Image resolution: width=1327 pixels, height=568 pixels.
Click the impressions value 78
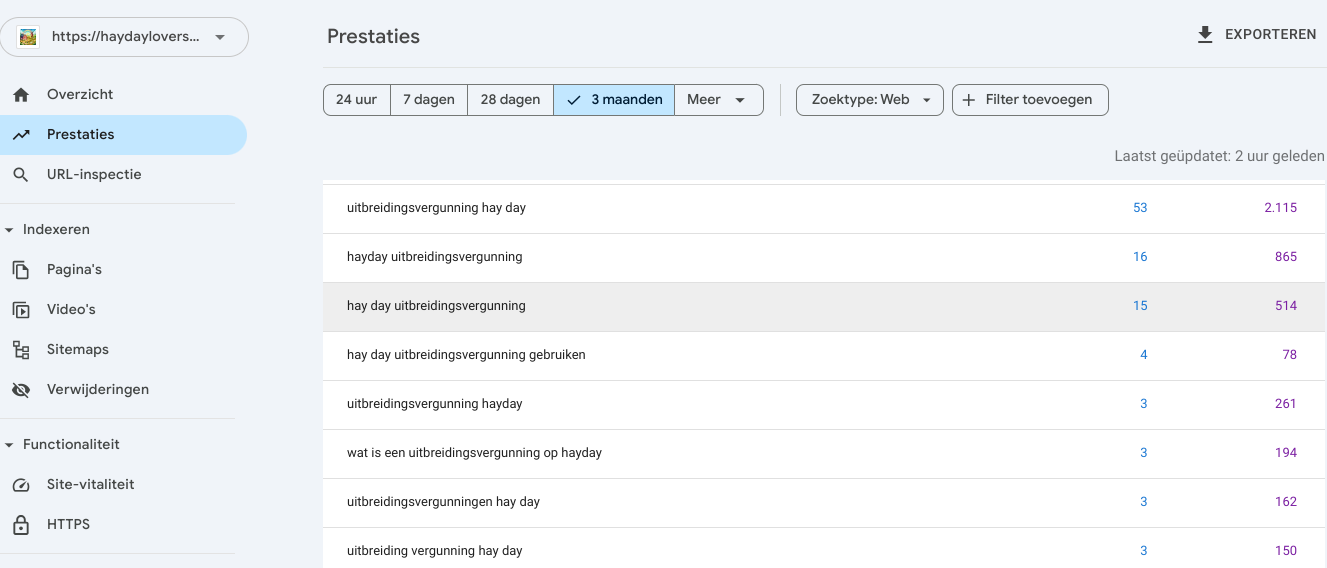pyautogui.click(x=1290, y=355)
